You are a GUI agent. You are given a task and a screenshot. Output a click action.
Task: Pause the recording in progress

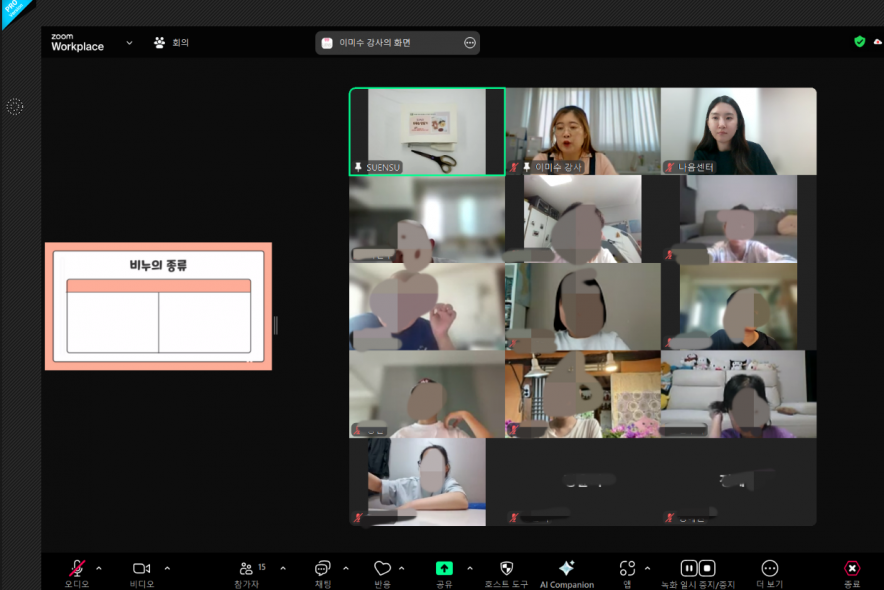(x=689, y=568)
